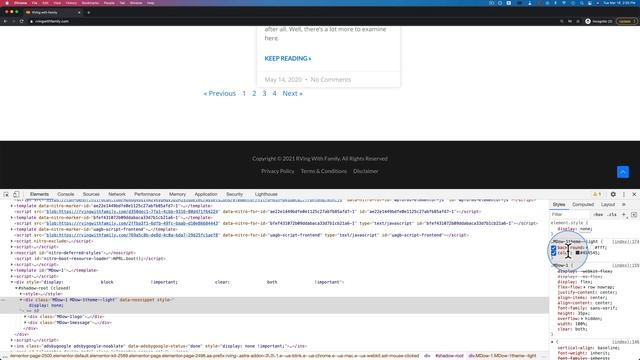Open the DevTools three-dot customize menu
The width and height of the screenshot is (640, 360).
(x=624, y=194)
